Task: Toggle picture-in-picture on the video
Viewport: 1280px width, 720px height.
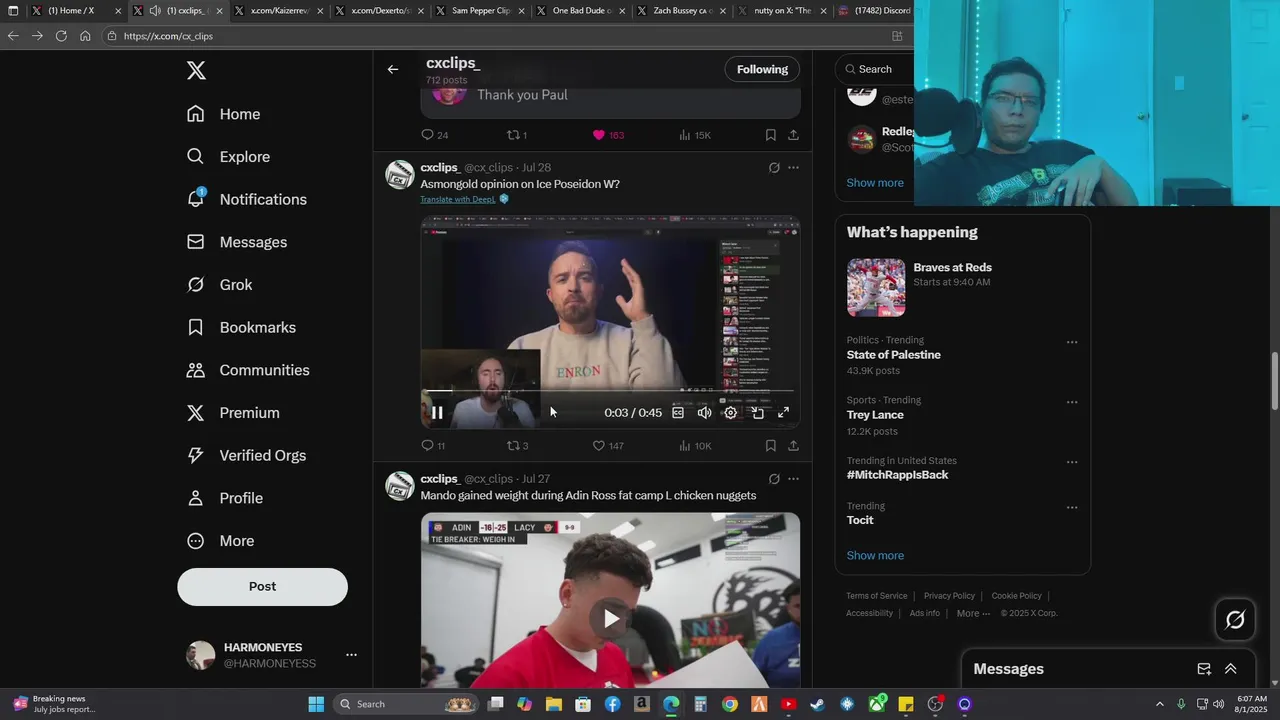Action: click(758, 413)
